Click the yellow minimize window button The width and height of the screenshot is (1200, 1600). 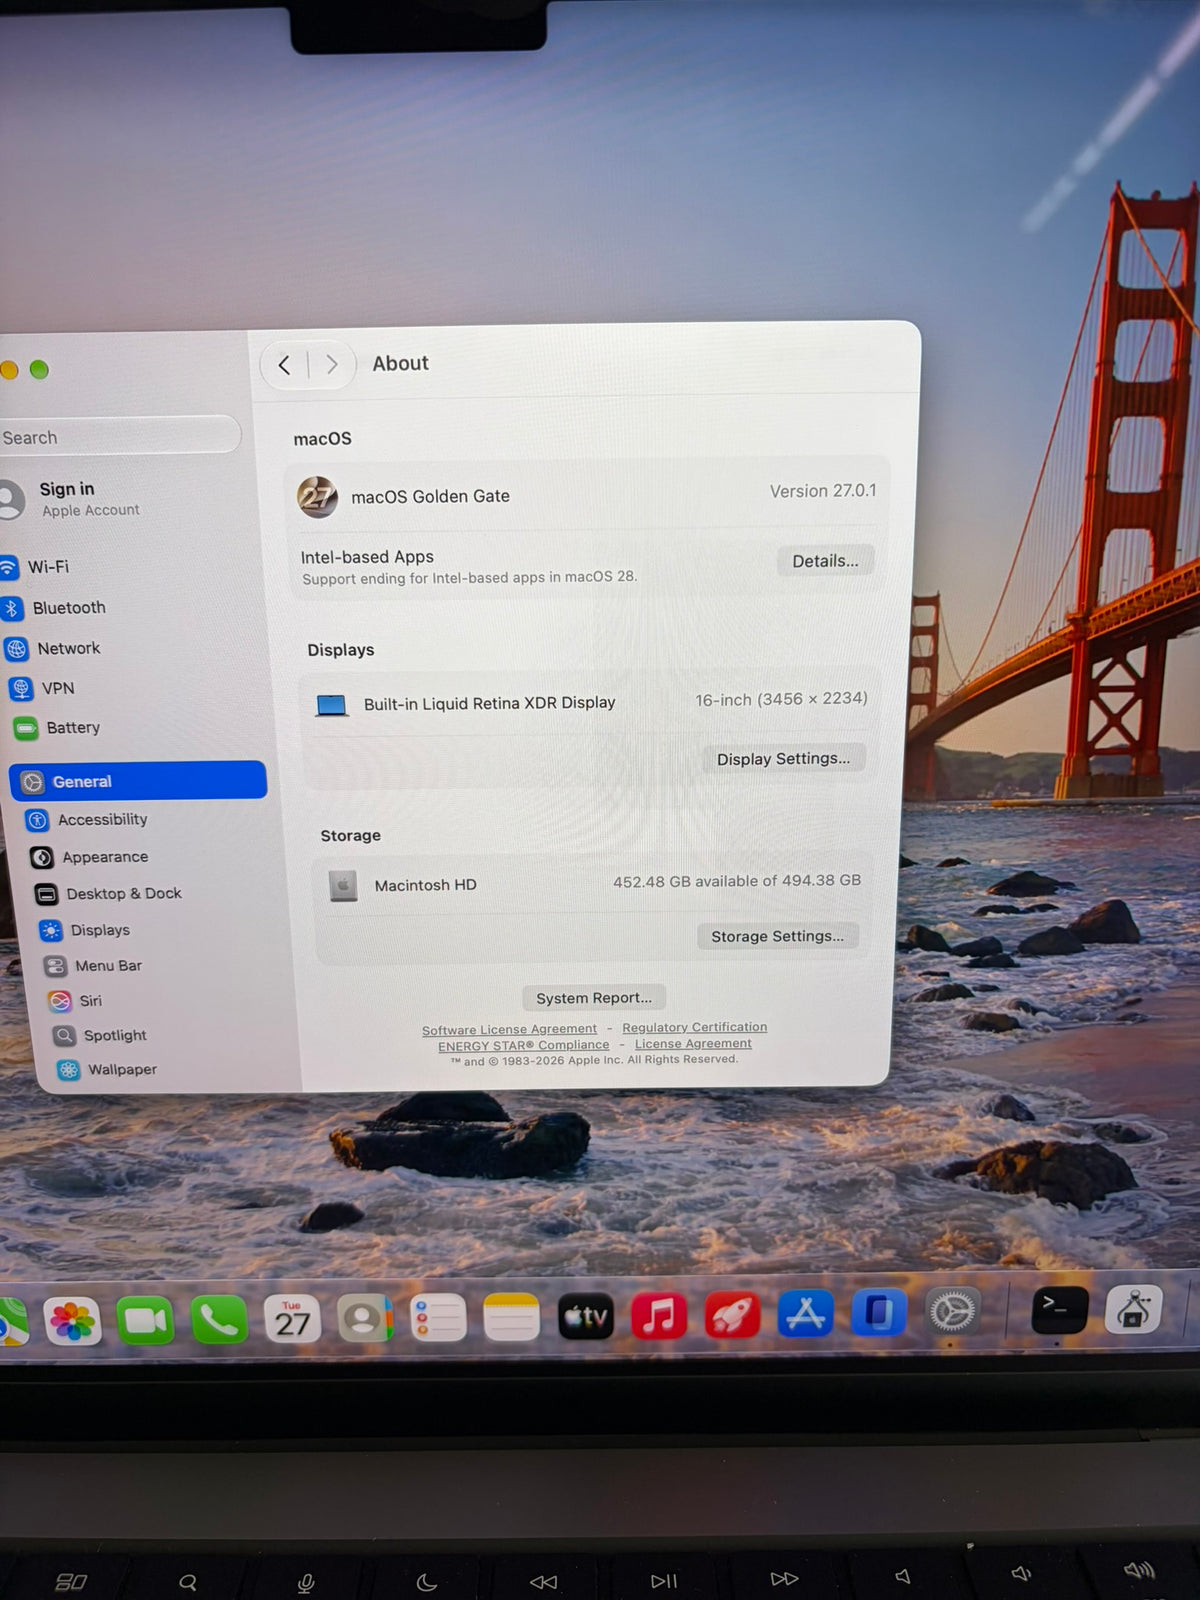point(8,370)
